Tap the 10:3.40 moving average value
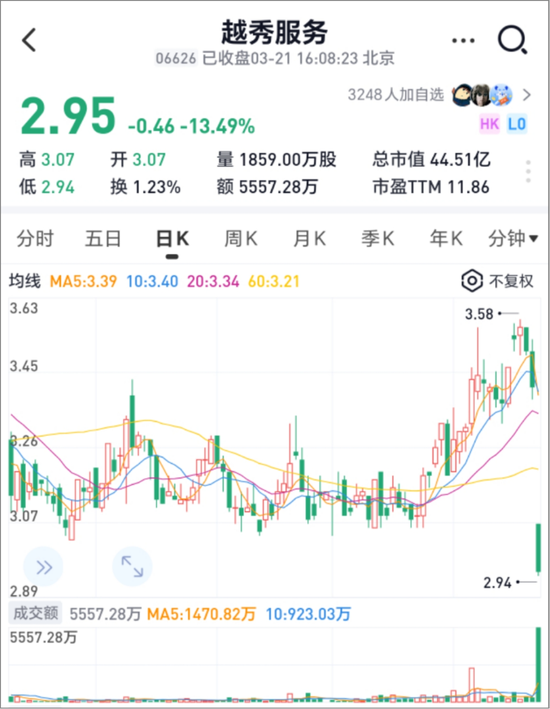The image size is (550, 709). click(152, 281)
